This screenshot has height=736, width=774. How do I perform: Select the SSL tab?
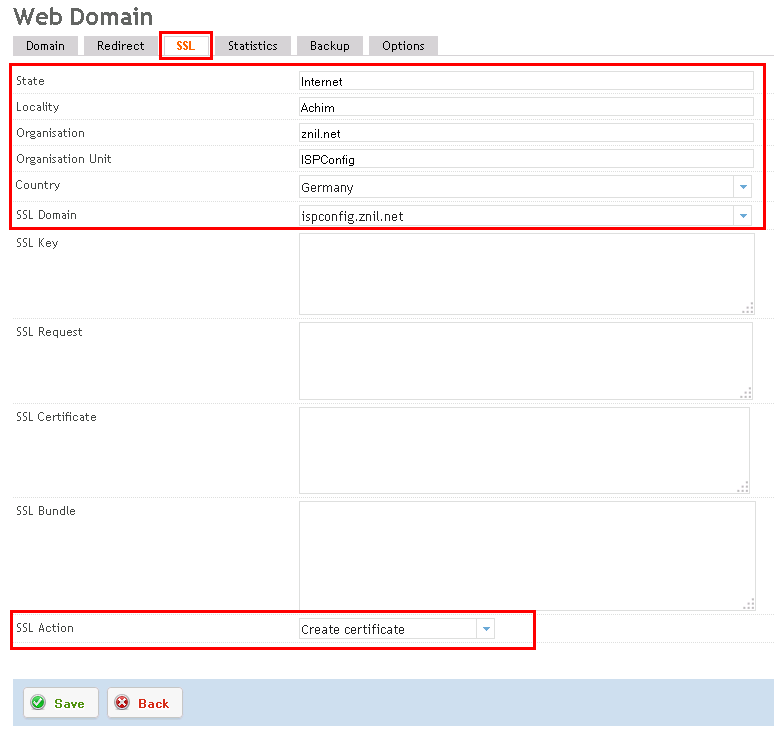pyautogui.click(x=185, y=46)
